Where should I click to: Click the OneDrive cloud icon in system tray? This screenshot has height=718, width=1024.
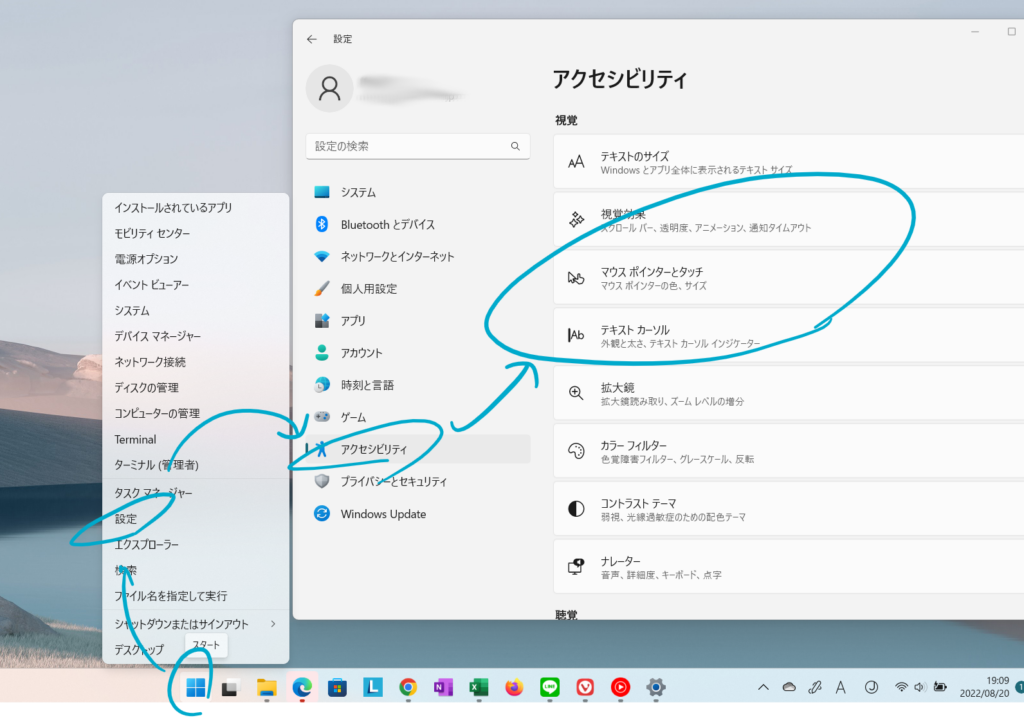(789, 687)
